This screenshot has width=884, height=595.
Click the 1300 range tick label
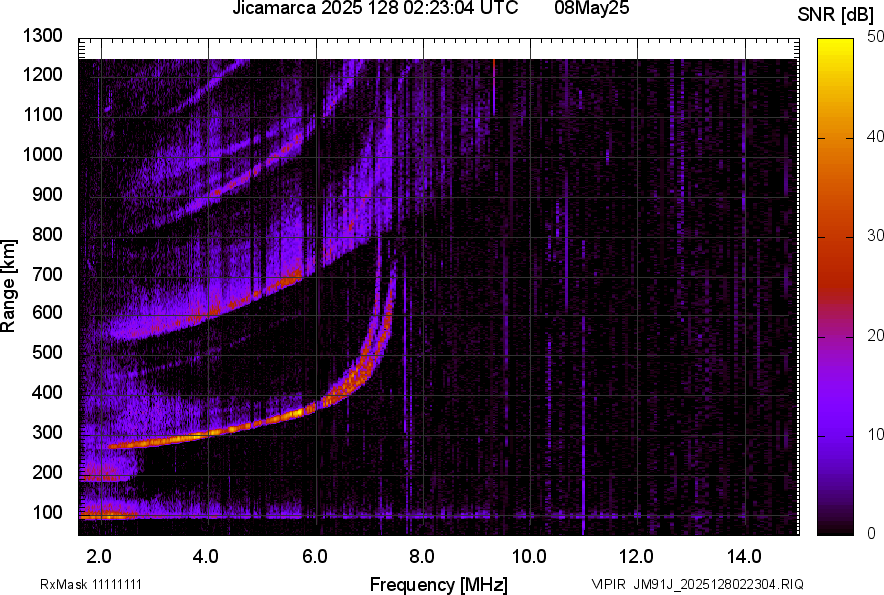click(x=42, y=36)
